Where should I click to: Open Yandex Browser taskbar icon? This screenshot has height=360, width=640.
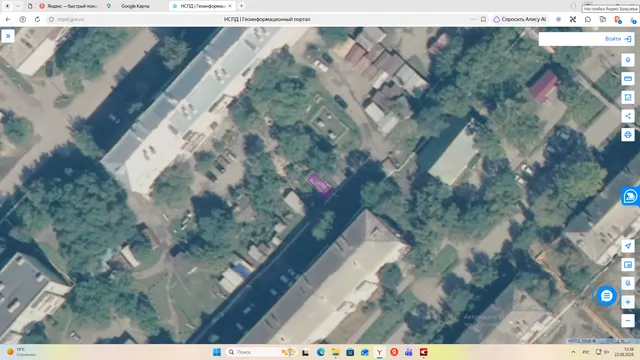click(379, 352)
